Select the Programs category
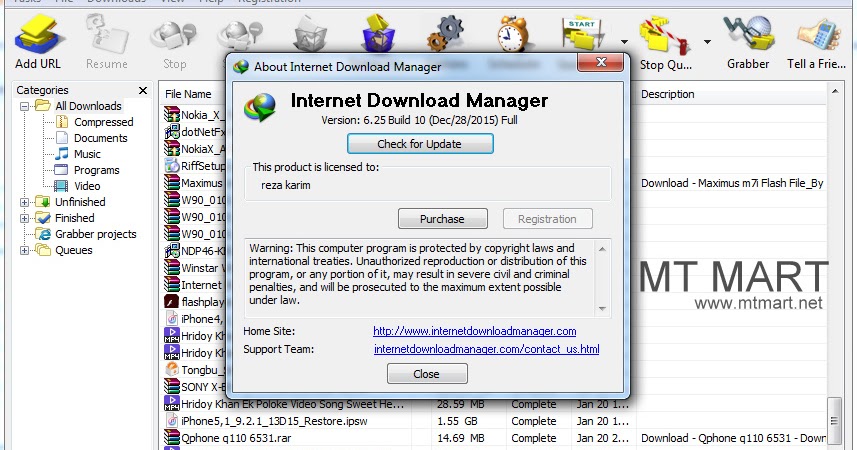Image resolution: width=857 pixels, height=450 pixels. click(96, 170)
